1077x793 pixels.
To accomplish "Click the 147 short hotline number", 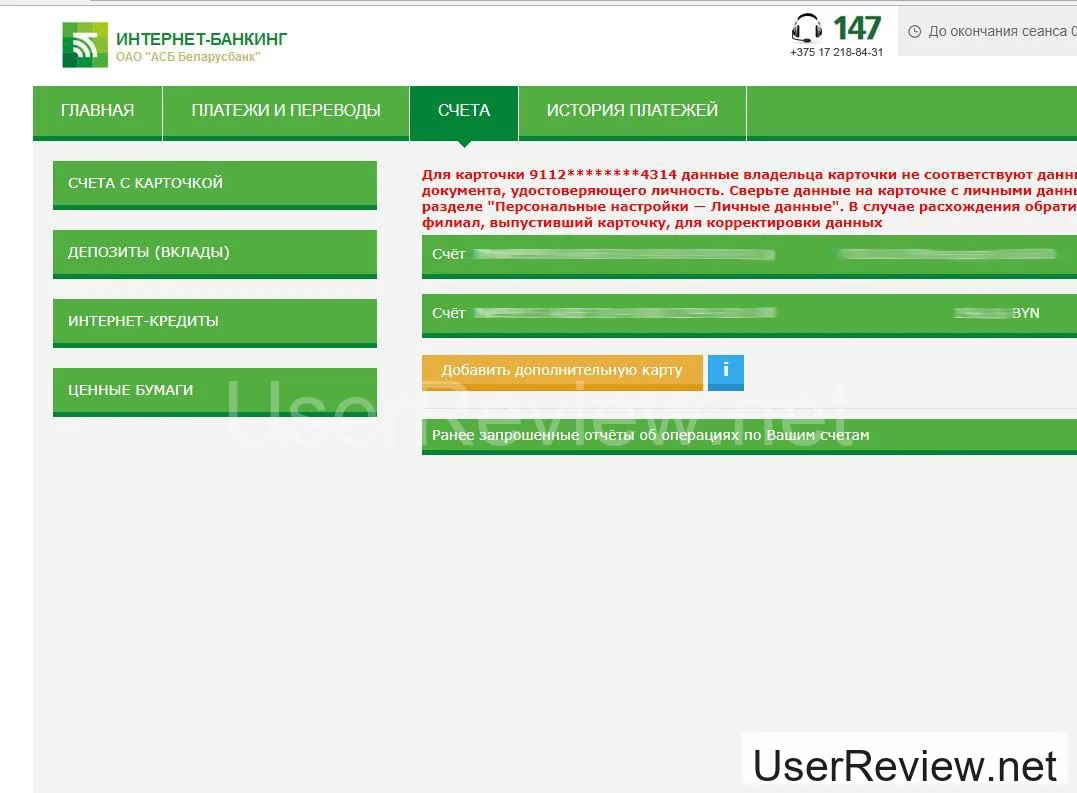I will (x=857, y=27).
